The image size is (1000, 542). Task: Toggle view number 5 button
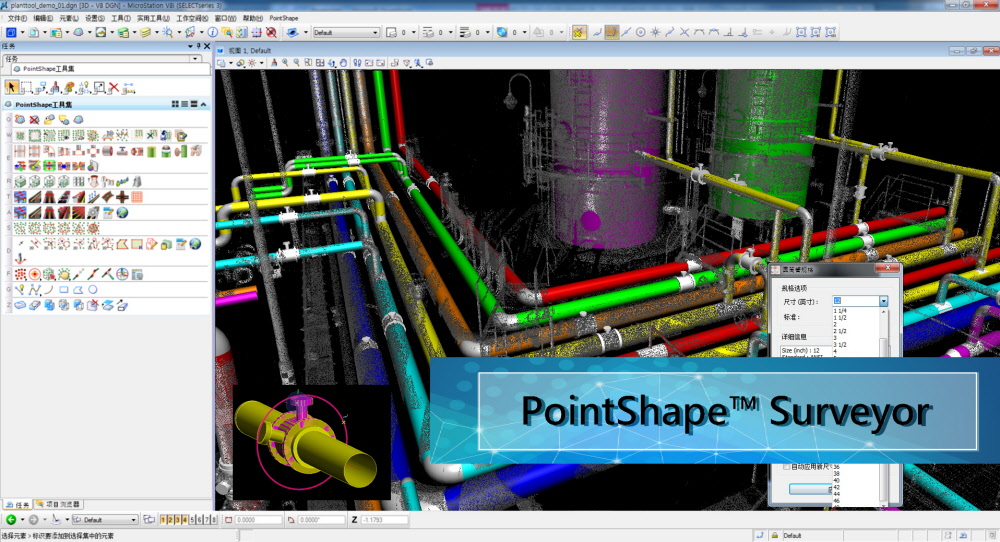[x=192, y=520]
